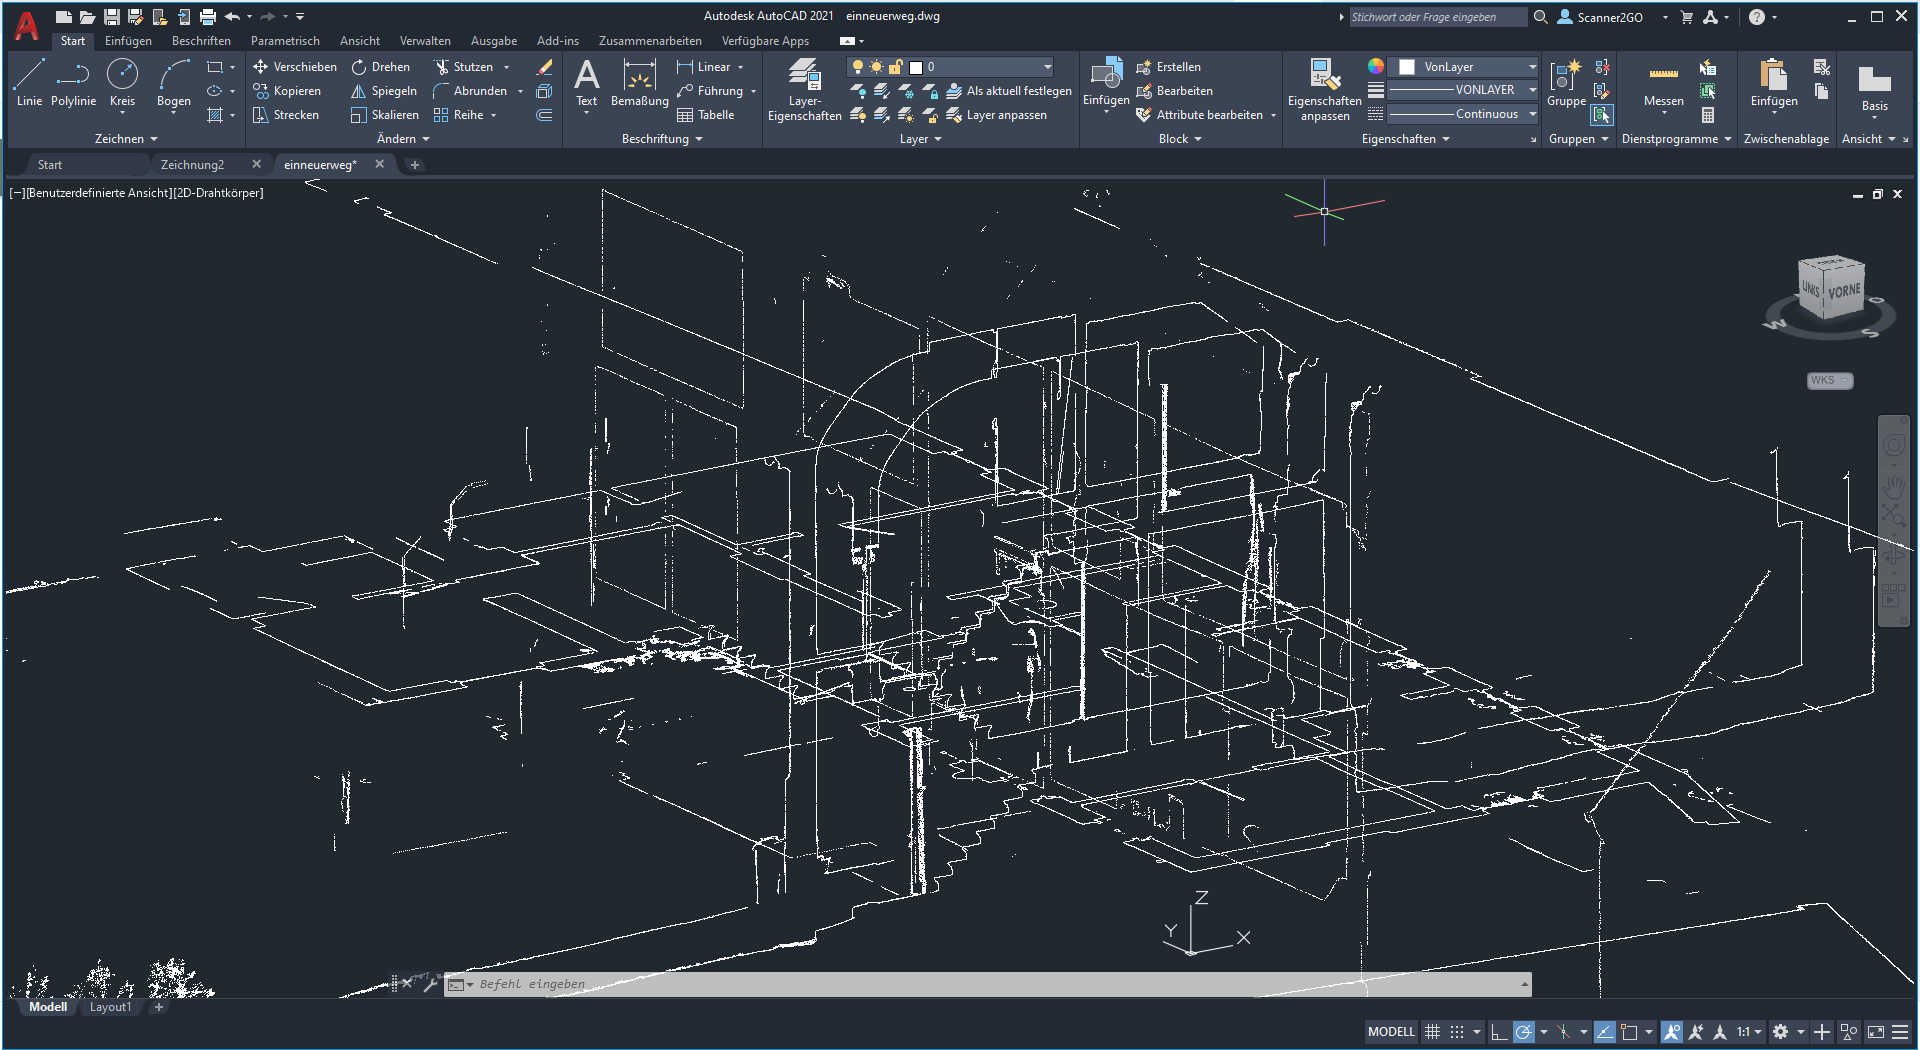Insert a Tabelle table

(706, 115)
